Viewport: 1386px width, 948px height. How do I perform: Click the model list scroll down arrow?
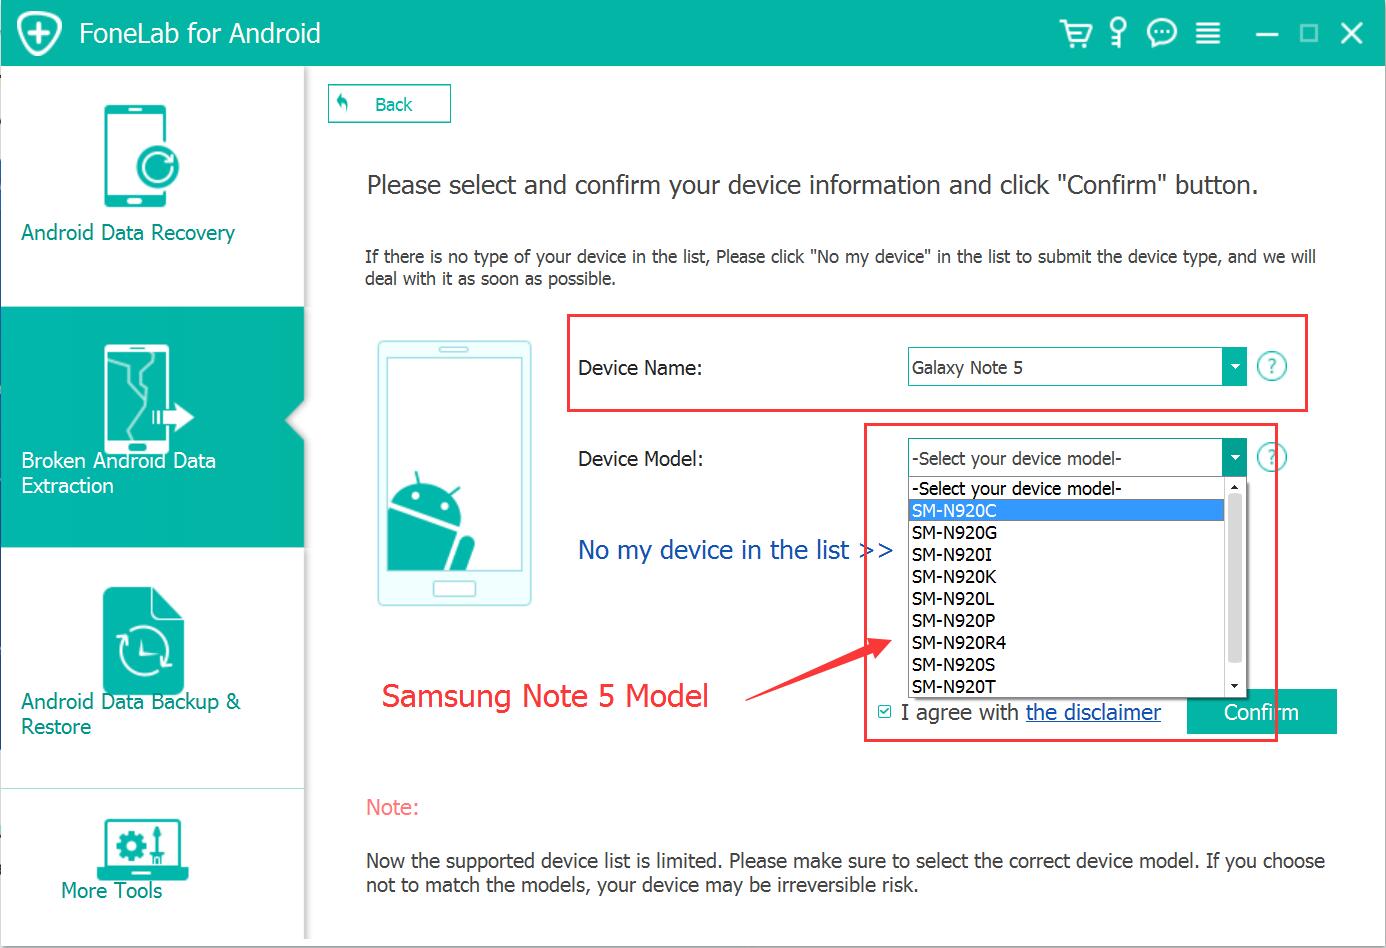pyautogui.click(x=1235, y=686)
